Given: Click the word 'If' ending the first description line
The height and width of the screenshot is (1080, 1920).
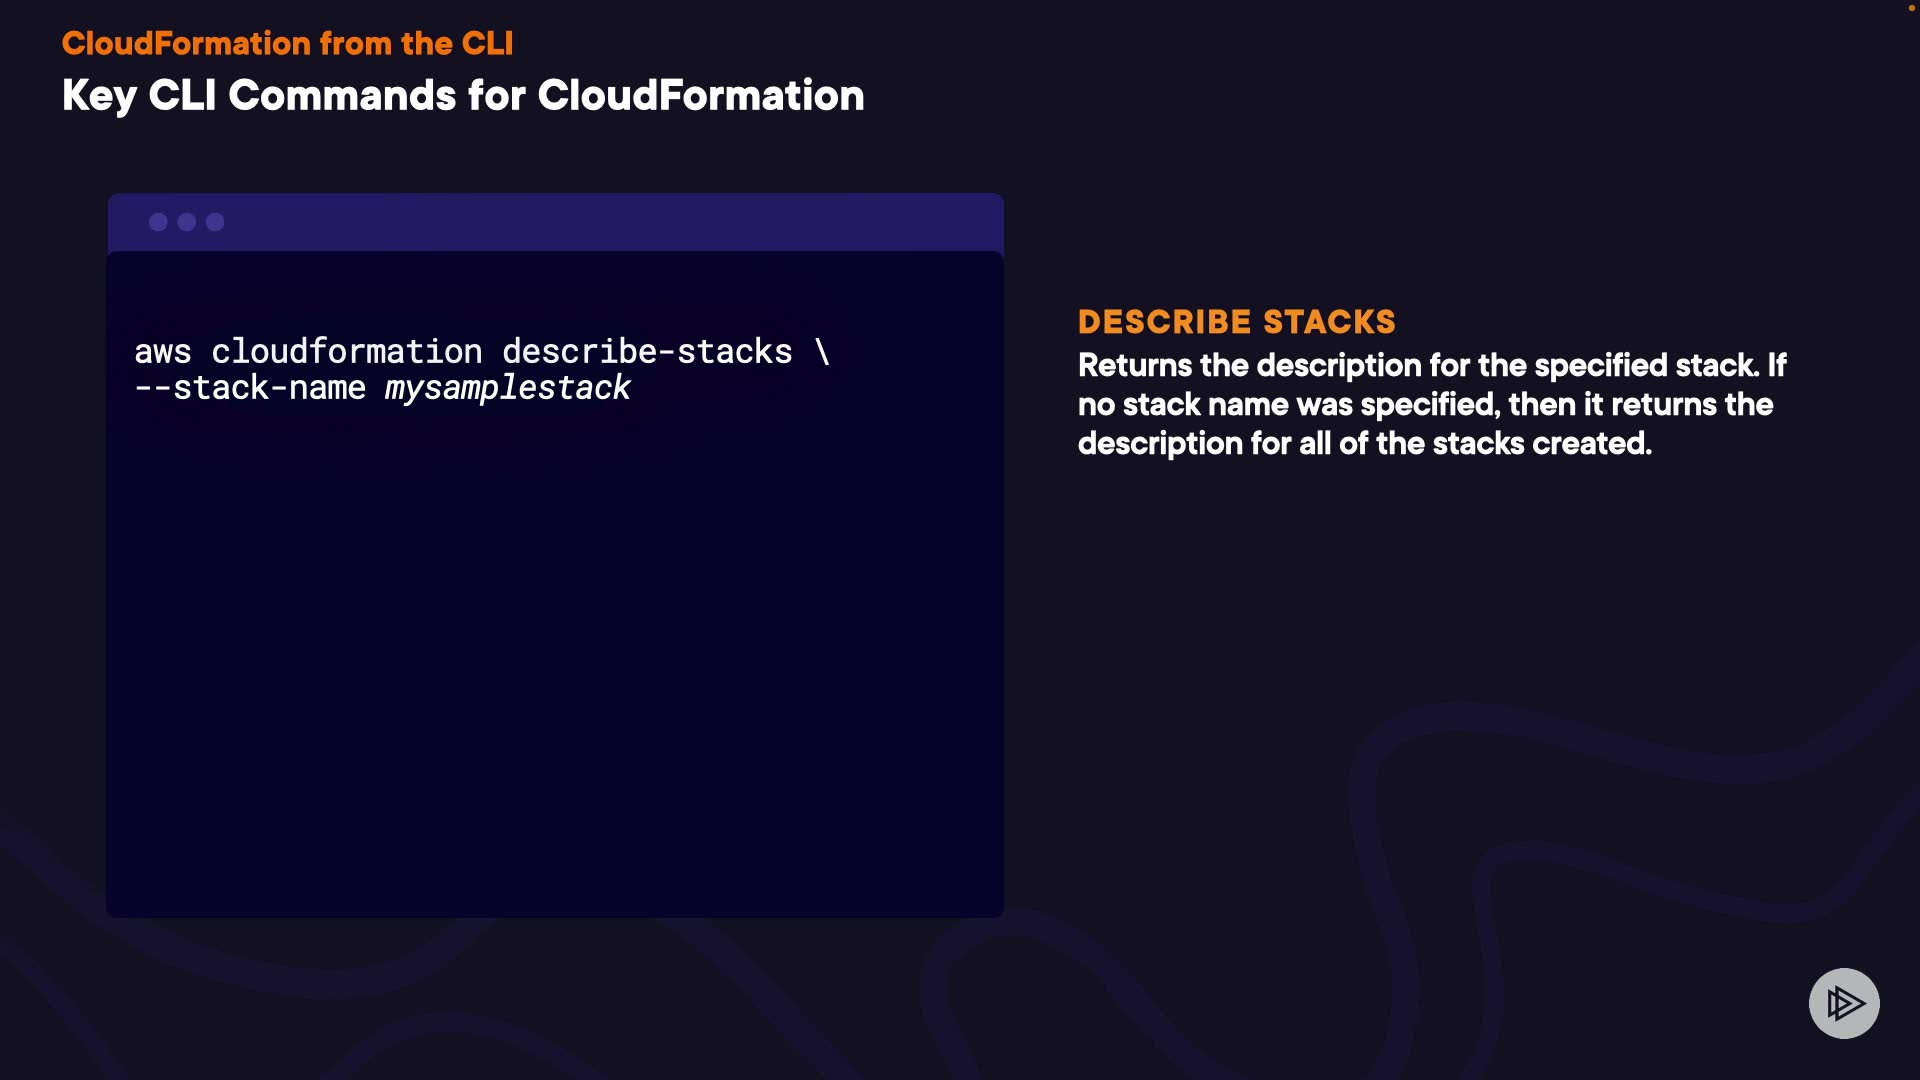Looking at the screenshot, I should click(1776, 366).
